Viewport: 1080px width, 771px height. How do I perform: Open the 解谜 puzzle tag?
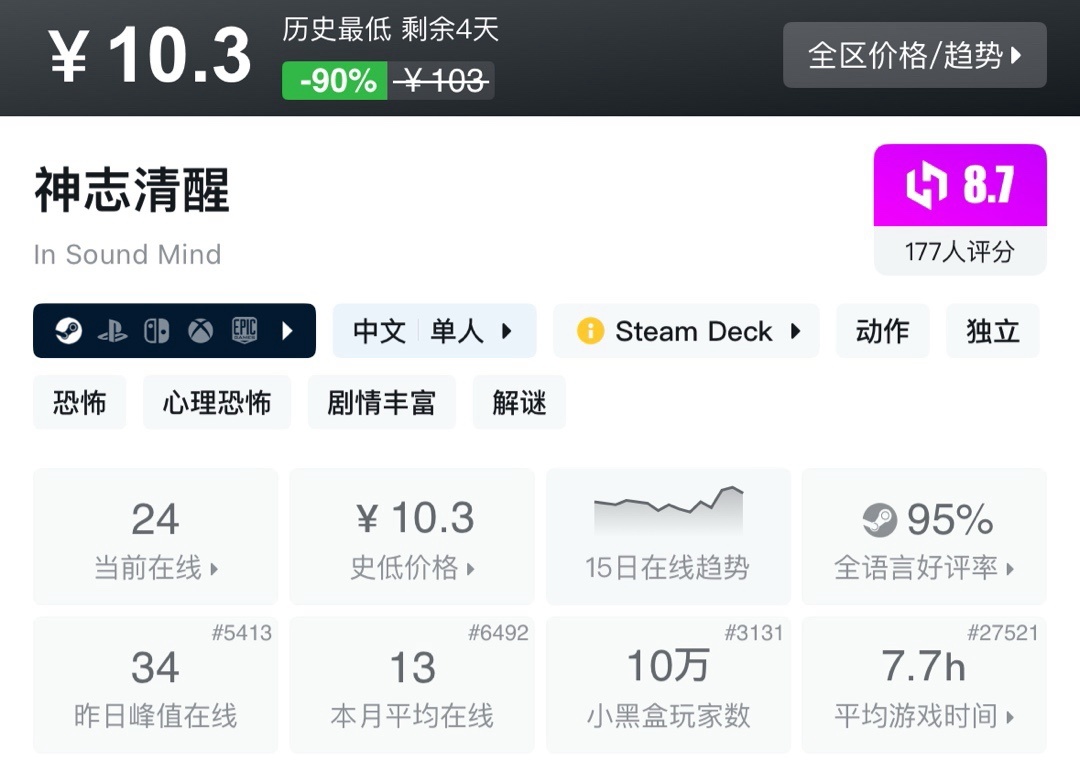pos(519,402)
